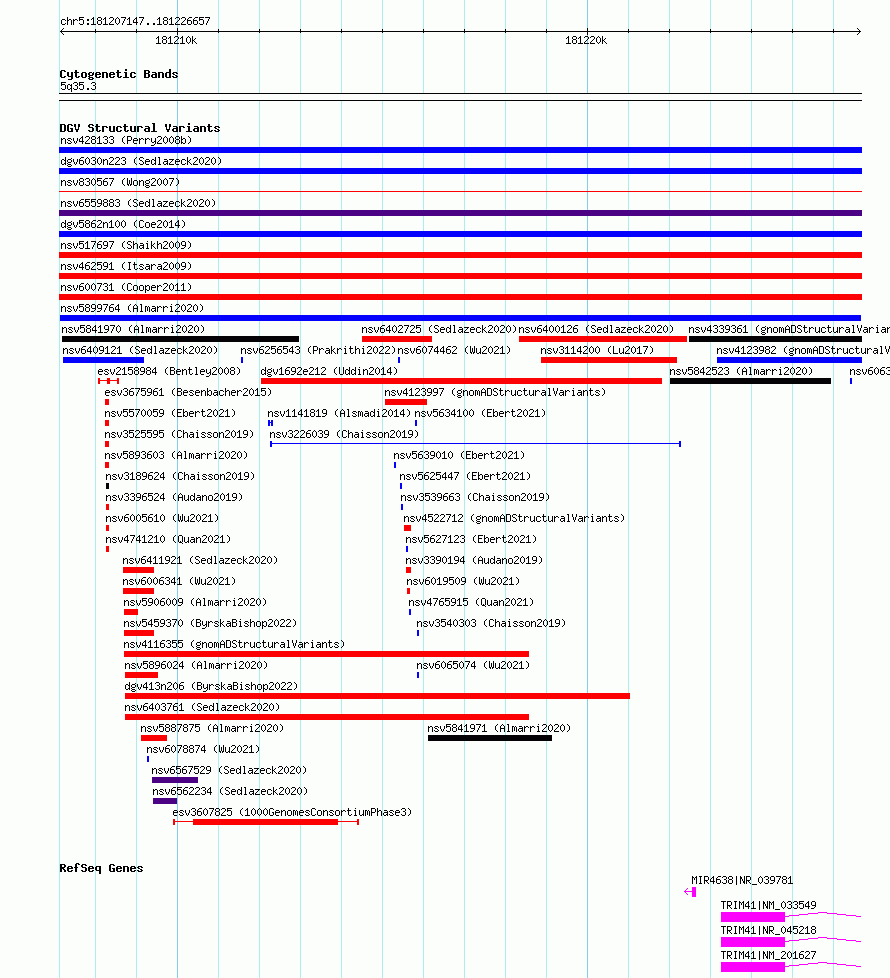This screenshot has width=890, height=978.
Task: Open nsv3540303 (Chaisson2019) label
Action: pos(491,623)
